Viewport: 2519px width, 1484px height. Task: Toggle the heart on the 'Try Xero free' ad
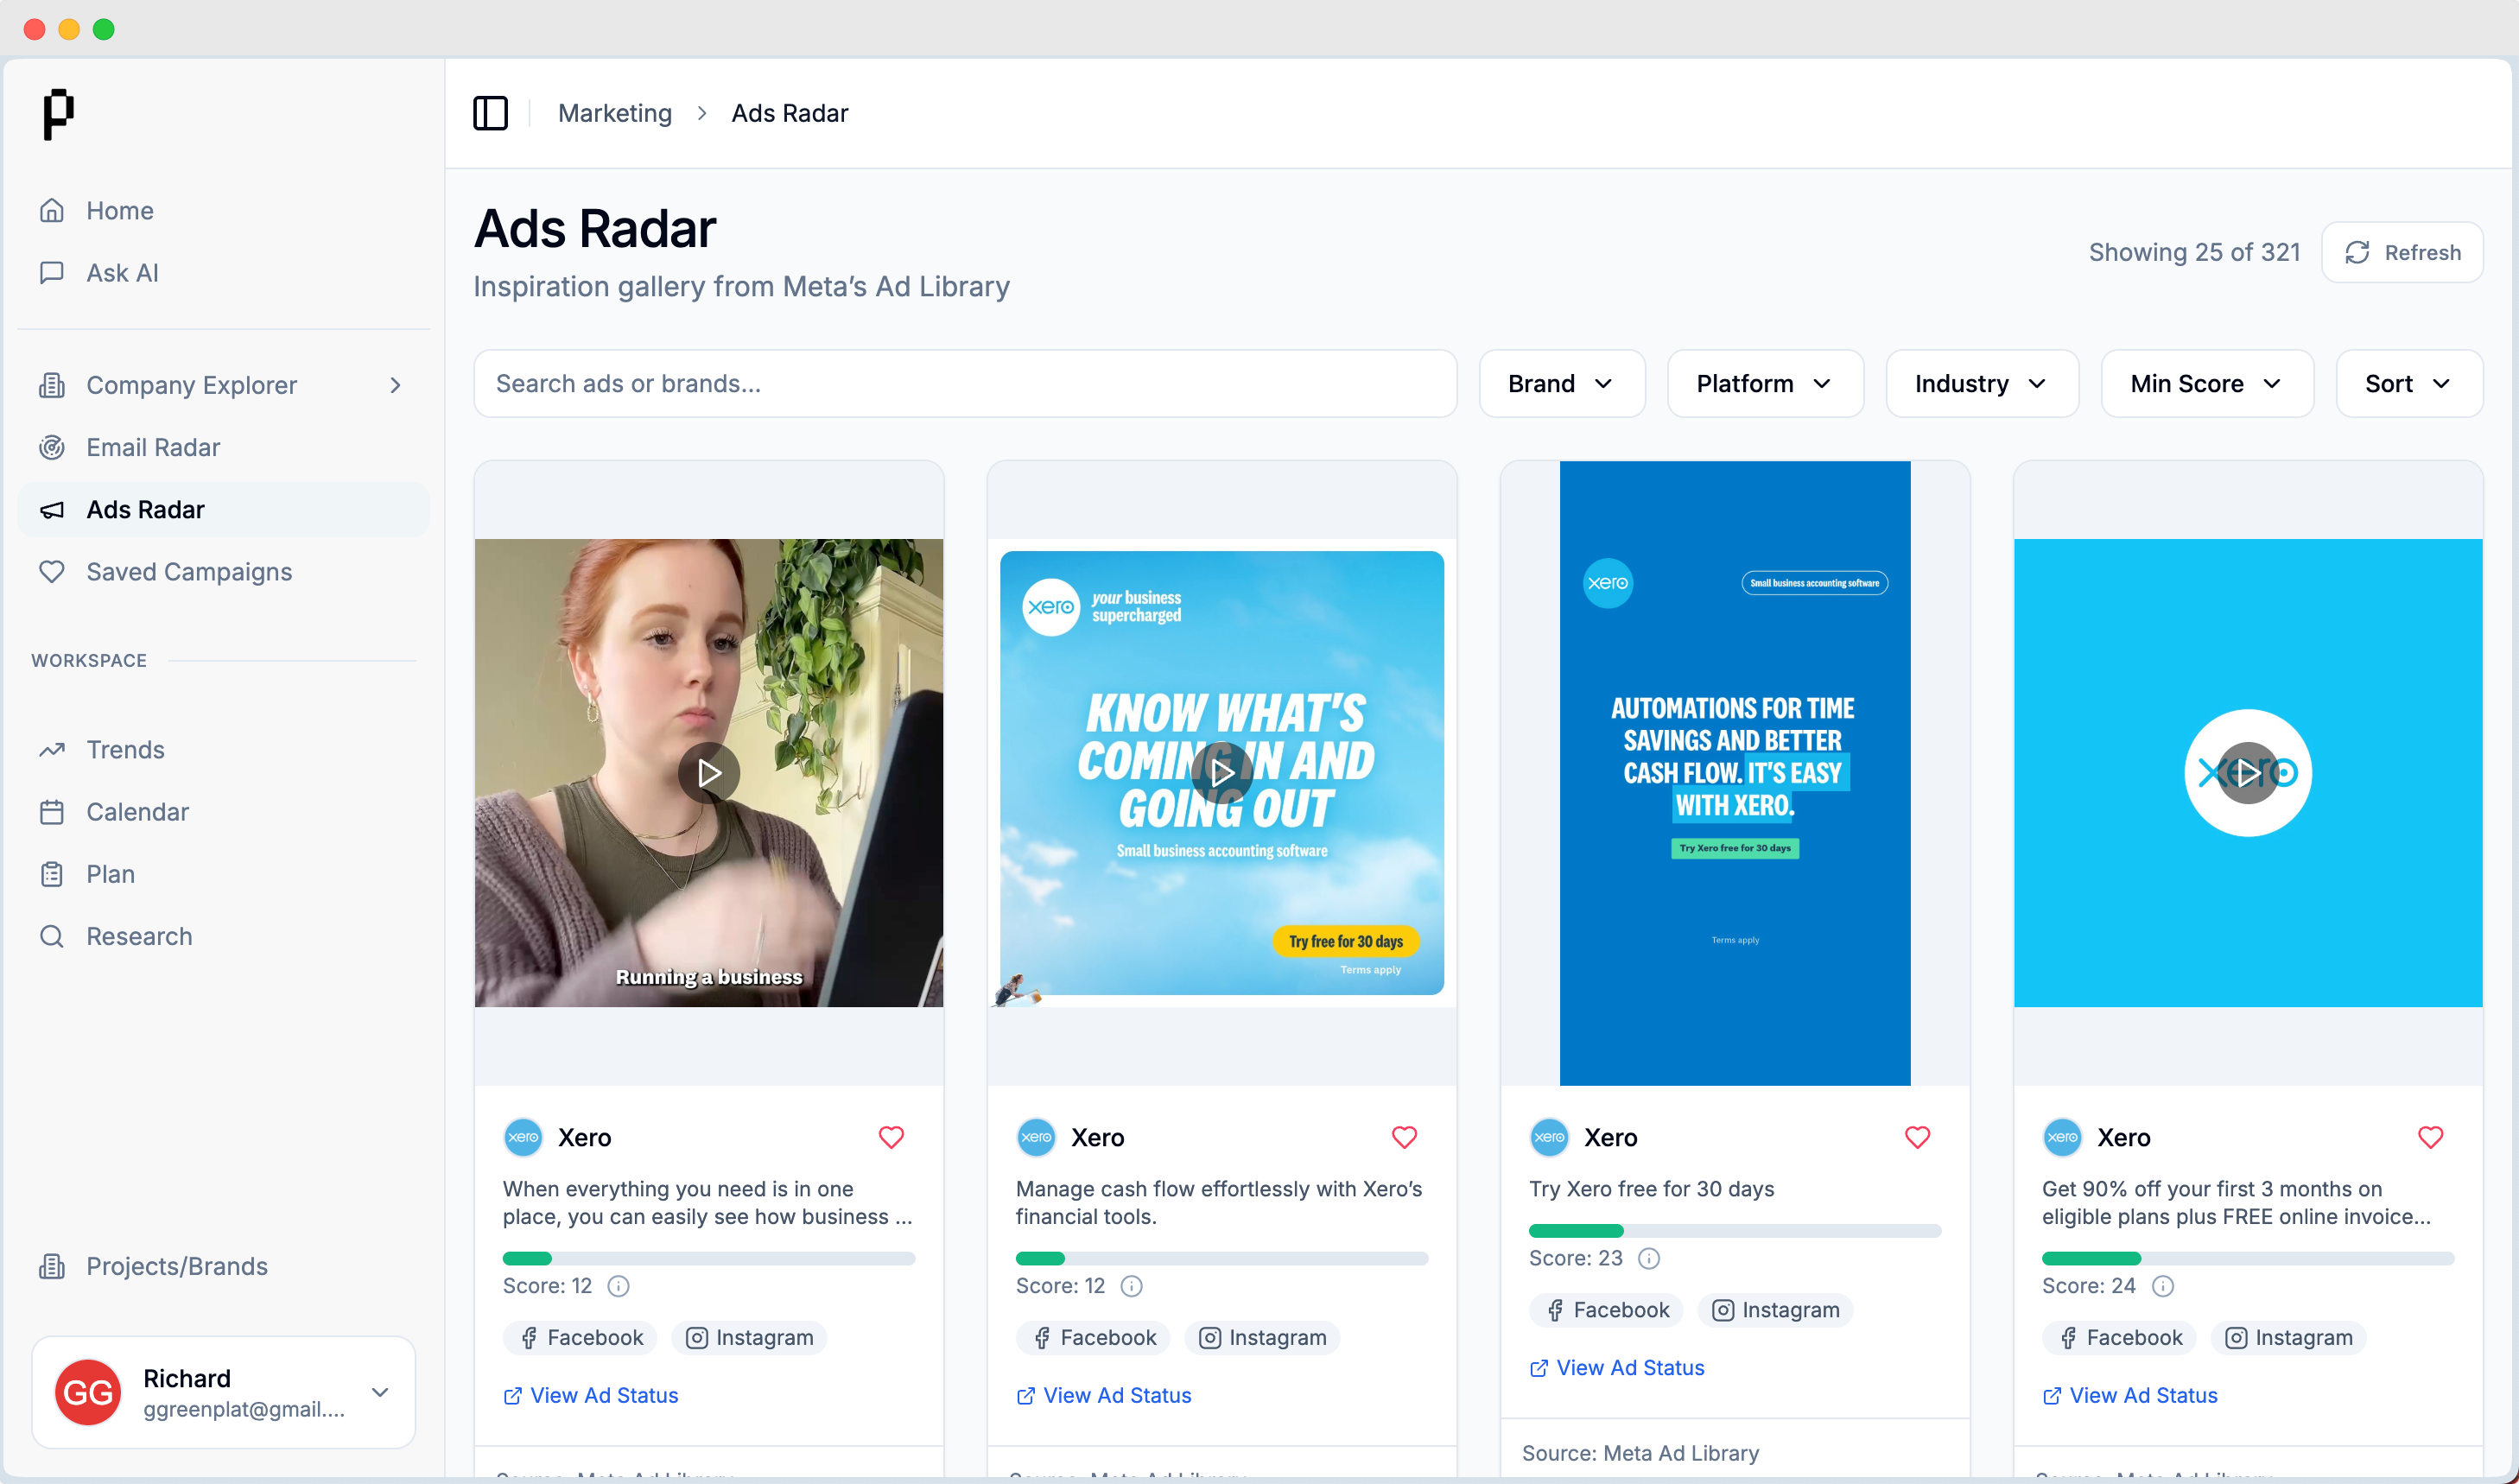(1917, 1137)
